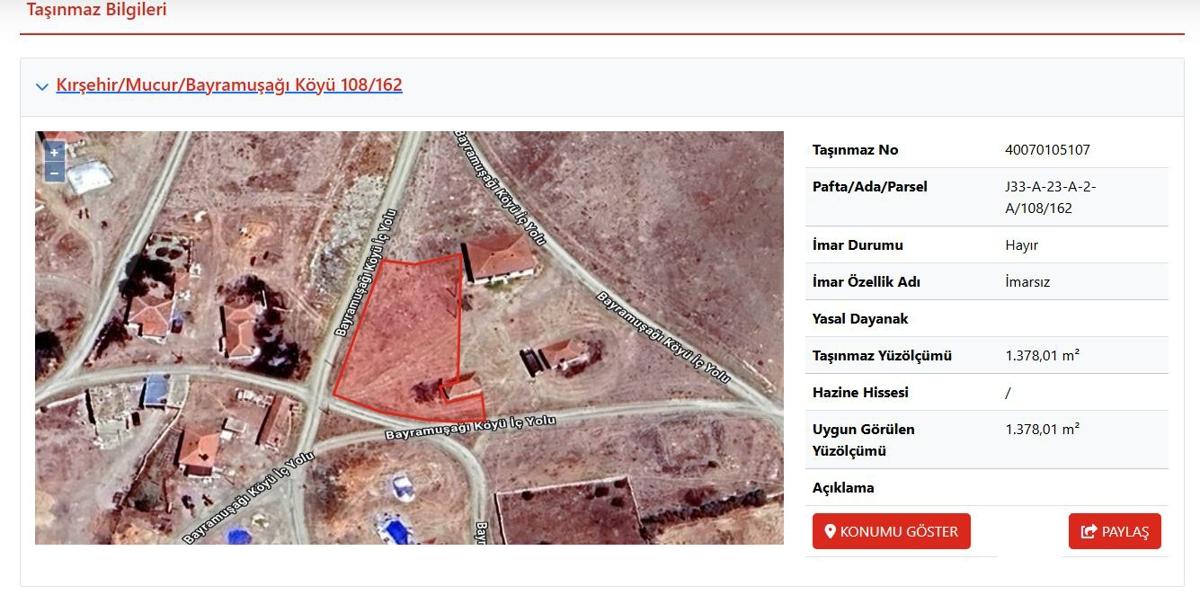Click the Taşınmaz Yüzölçümü value 1.378,01 m²

click(x=1041, y=355)
